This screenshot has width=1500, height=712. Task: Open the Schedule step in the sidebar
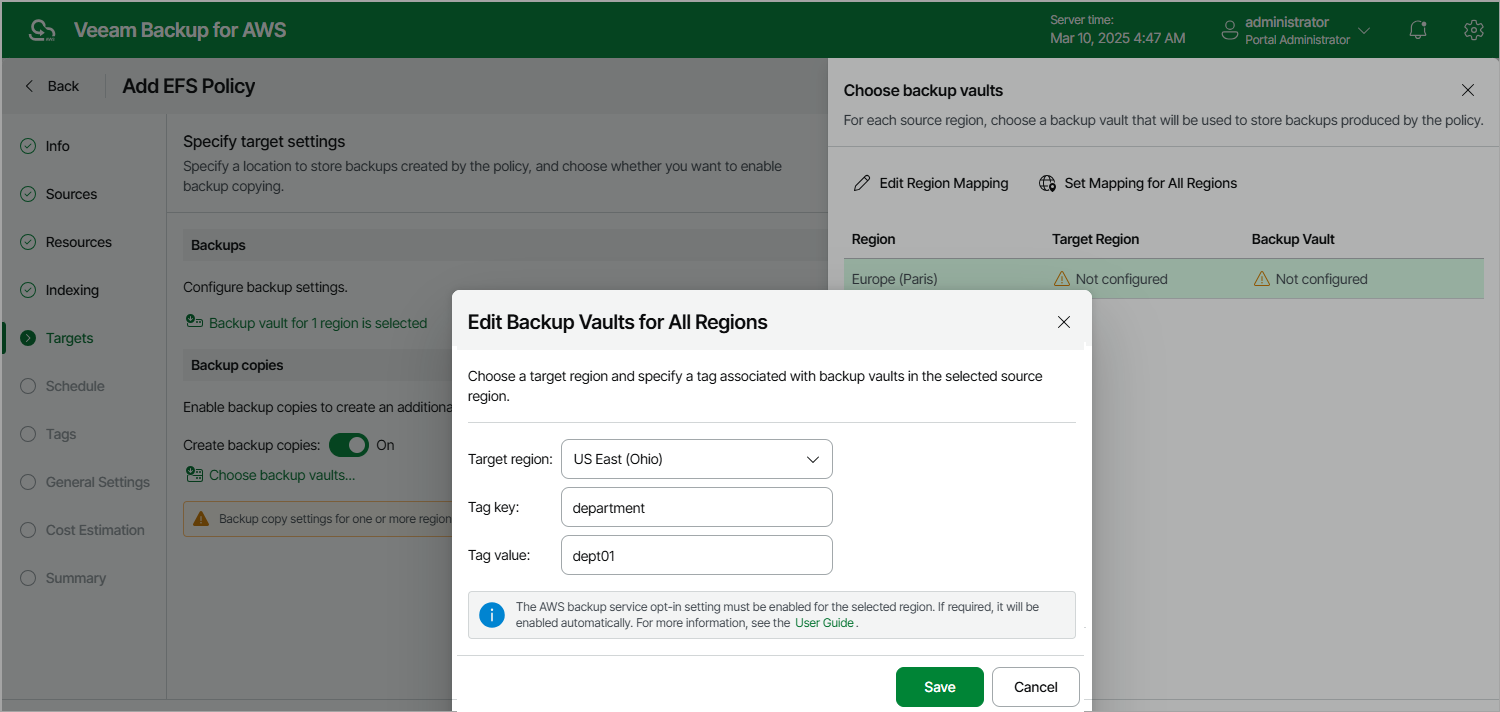point(75,386)
